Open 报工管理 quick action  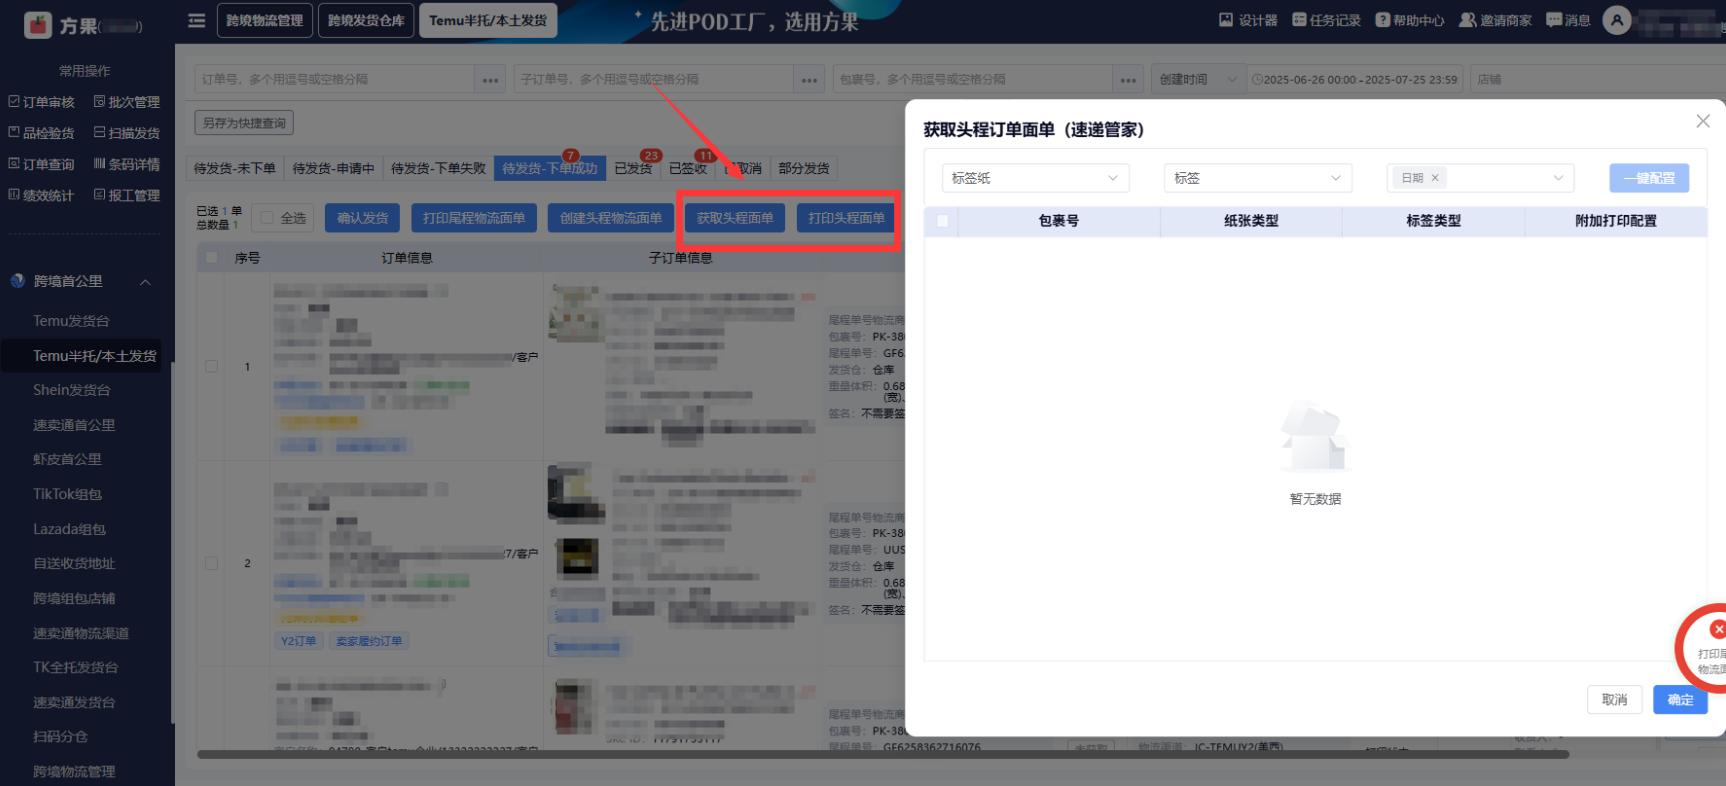(x=127, y=195)
